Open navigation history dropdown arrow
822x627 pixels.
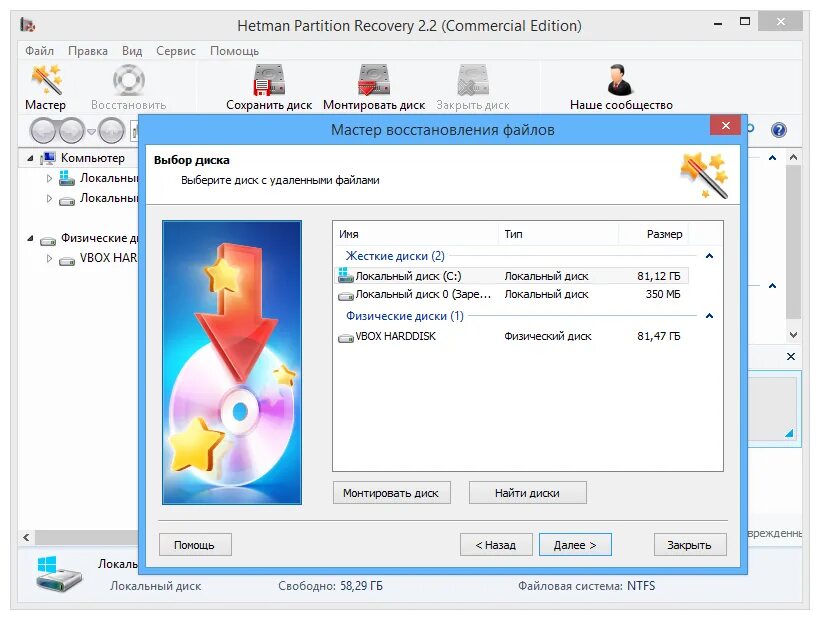coord(91,131)
